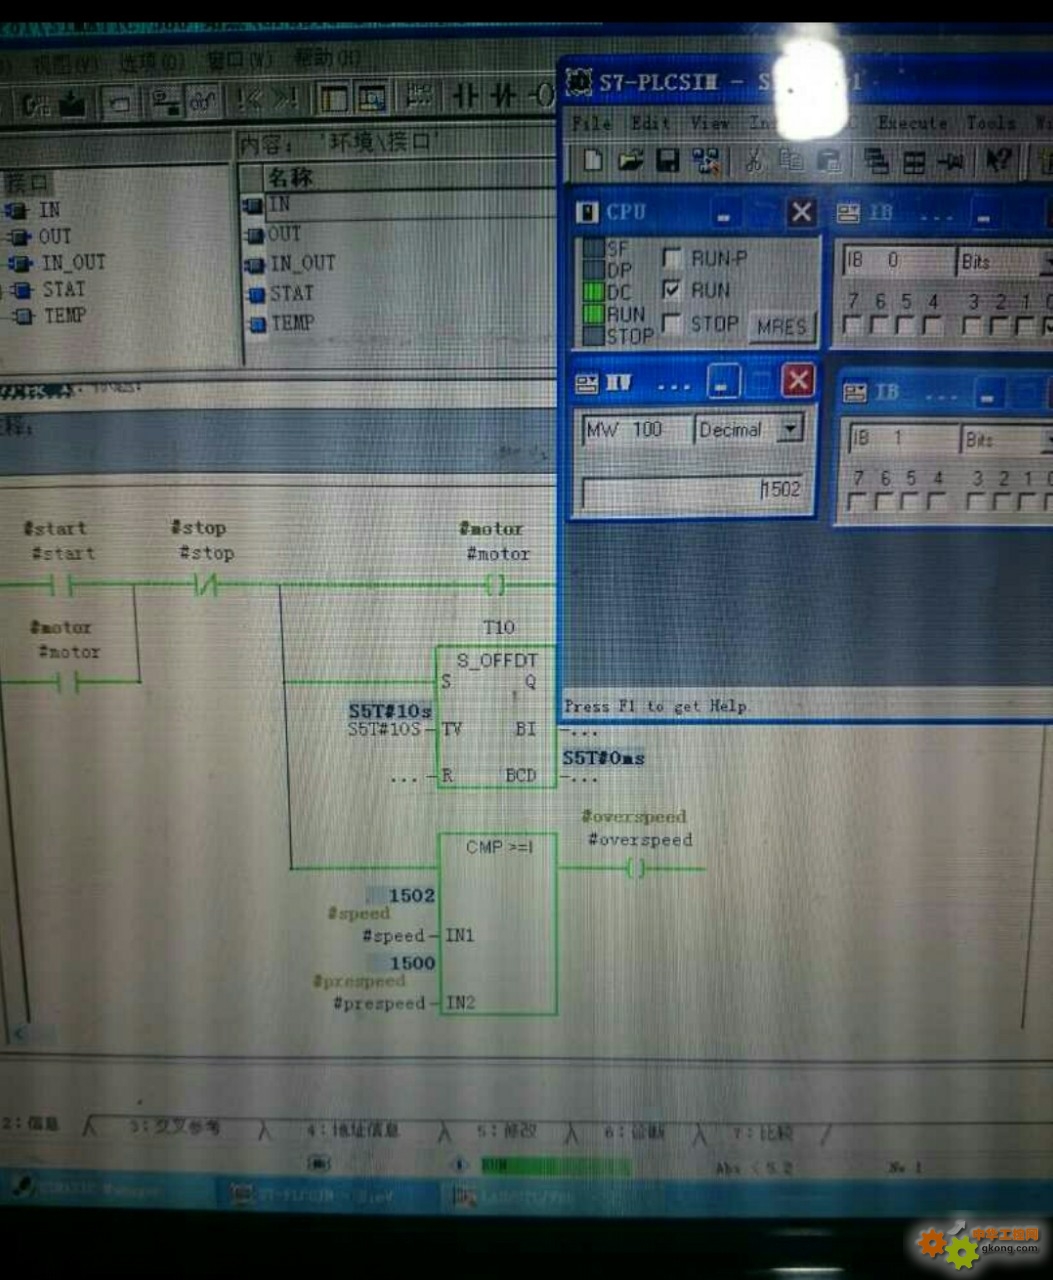This screenshot has width=1053, height=1280.
Task: Open the Tools menu in S7-PLCSIM
Action: pyautogui.click(x=990, y=123)
